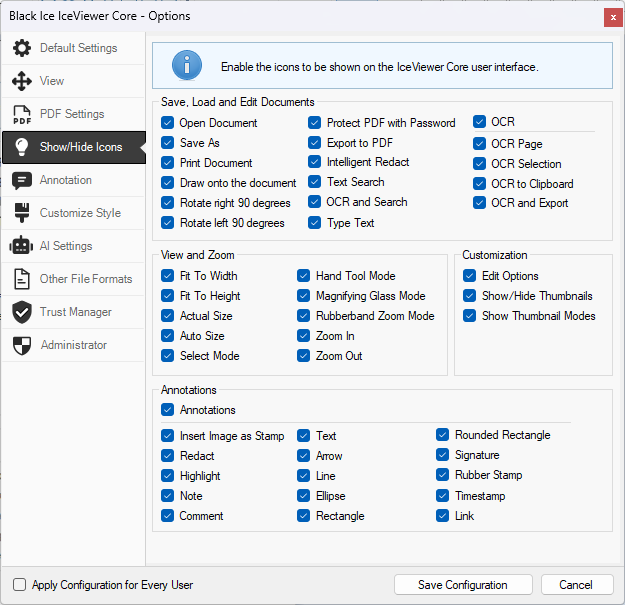The image size is (625, 605).
Task: Uncheck Draw onto the document
Action: click(x=167, y=183)
